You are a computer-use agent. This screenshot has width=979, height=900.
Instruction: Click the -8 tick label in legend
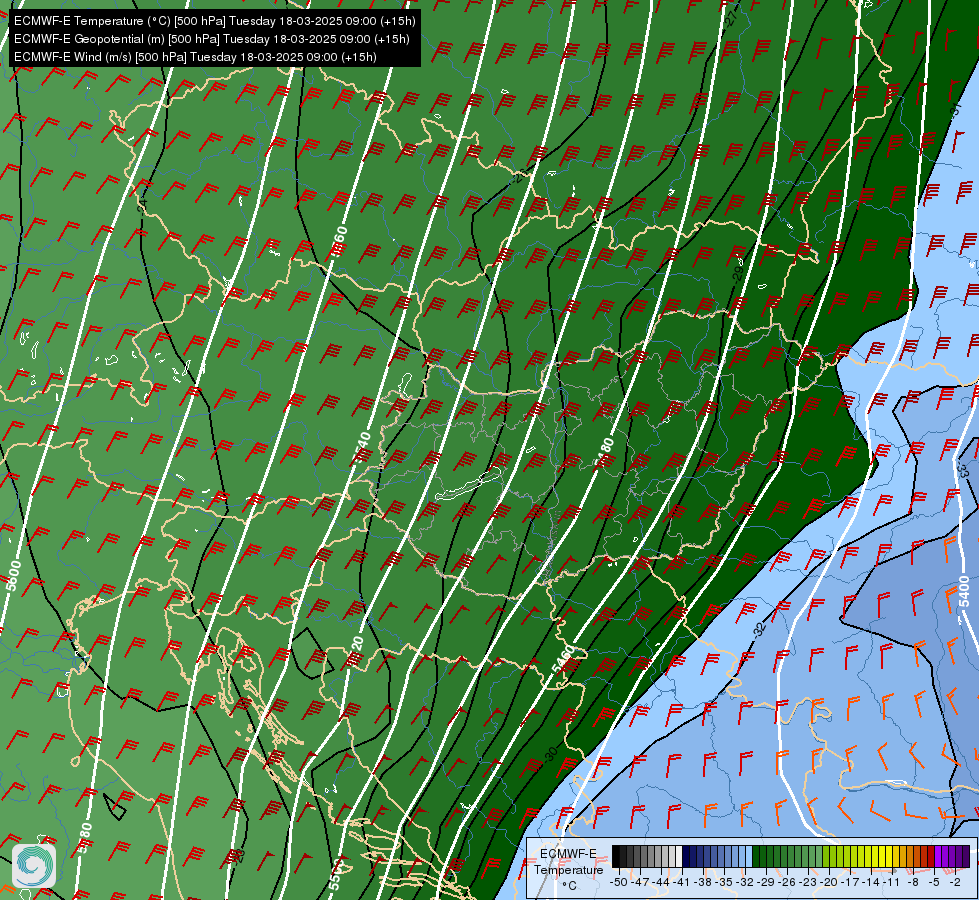pos(914,882)
